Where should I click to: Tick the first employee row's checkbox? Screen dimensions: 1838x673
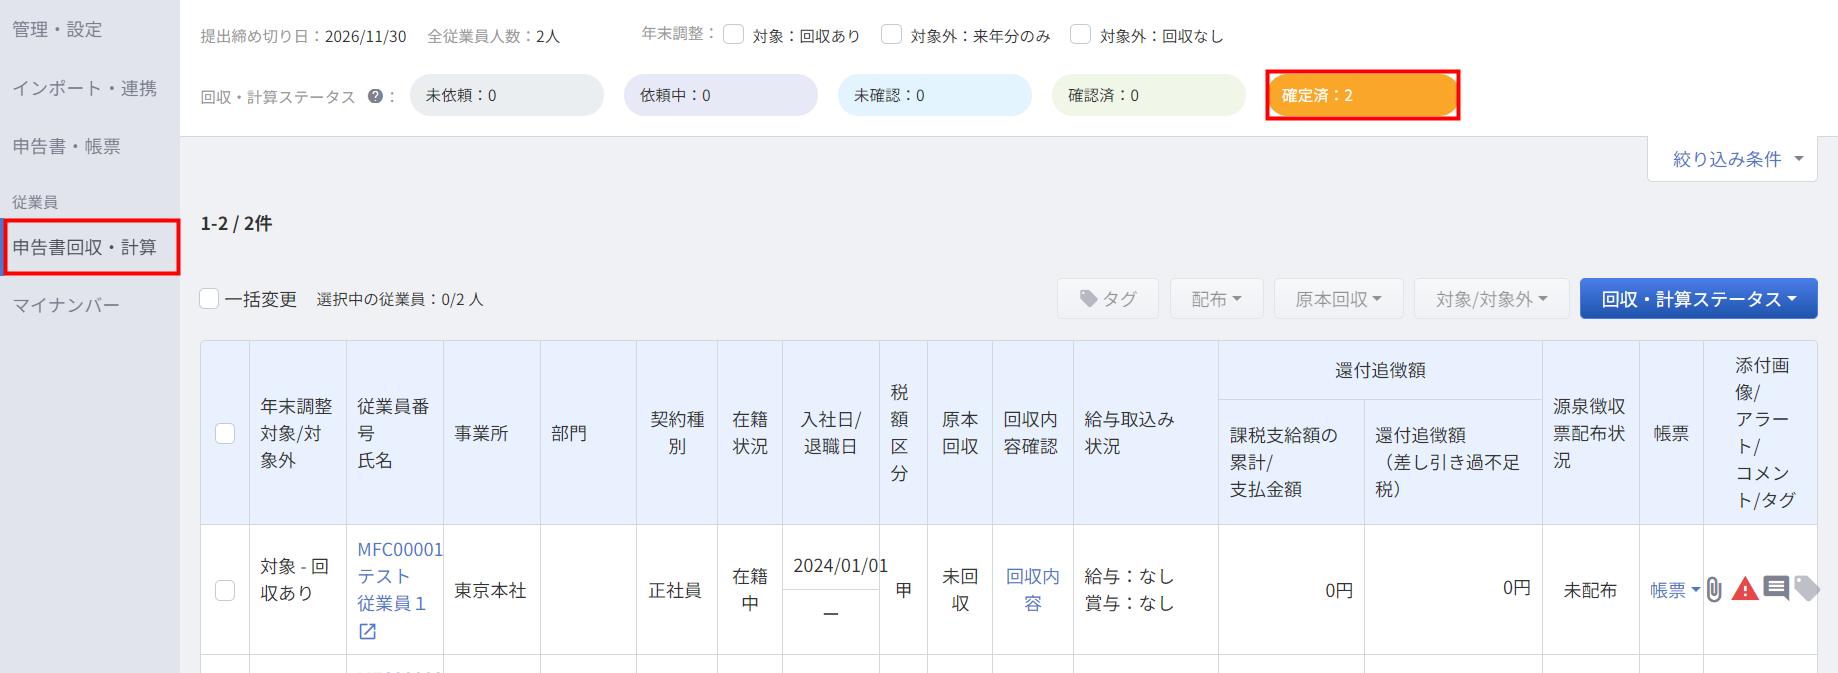[225, 590]
